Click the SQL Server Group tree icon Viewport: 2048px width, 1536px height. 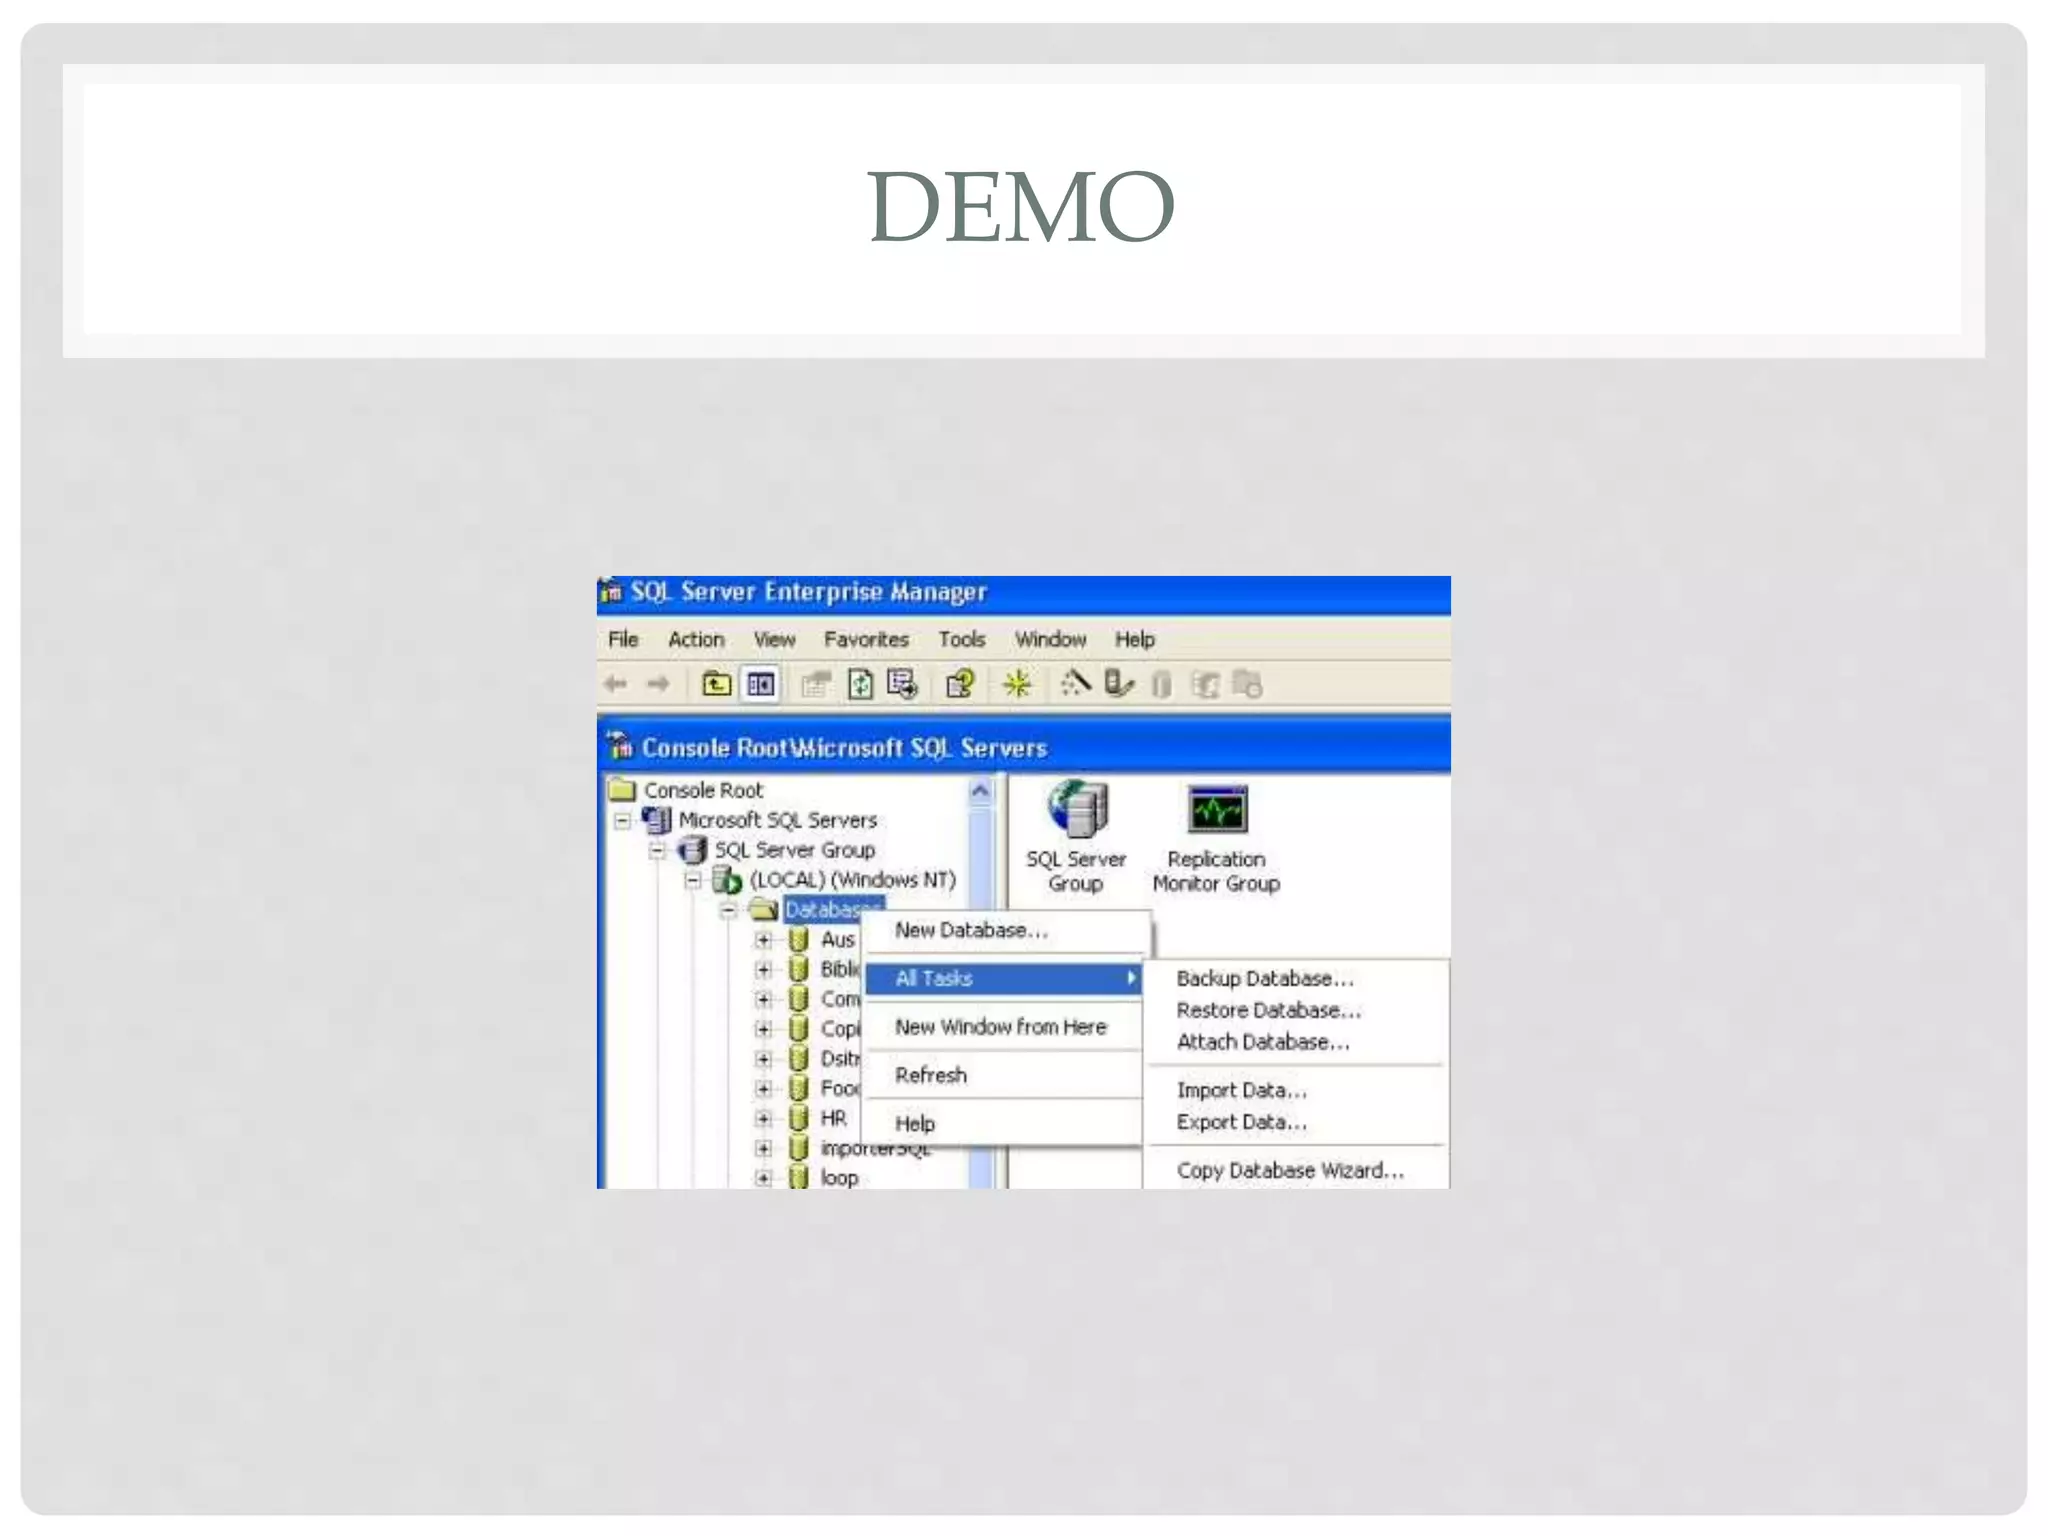[x=692, y=850]
